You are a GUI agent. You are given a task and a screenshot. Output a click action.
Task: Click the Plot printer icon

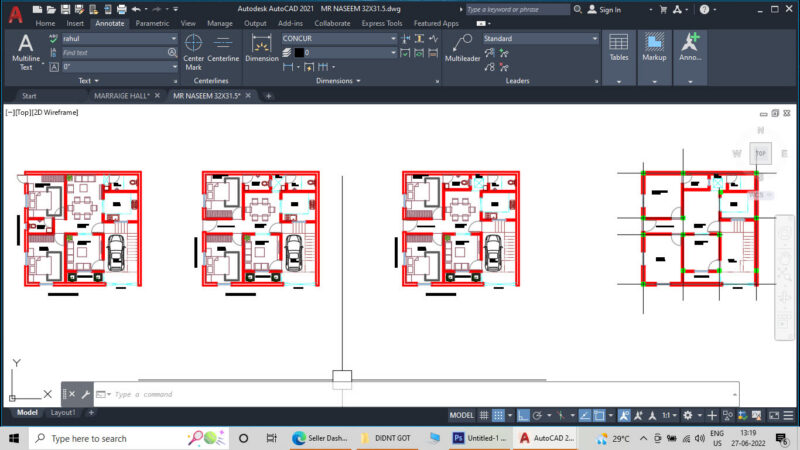pos(121,9)
